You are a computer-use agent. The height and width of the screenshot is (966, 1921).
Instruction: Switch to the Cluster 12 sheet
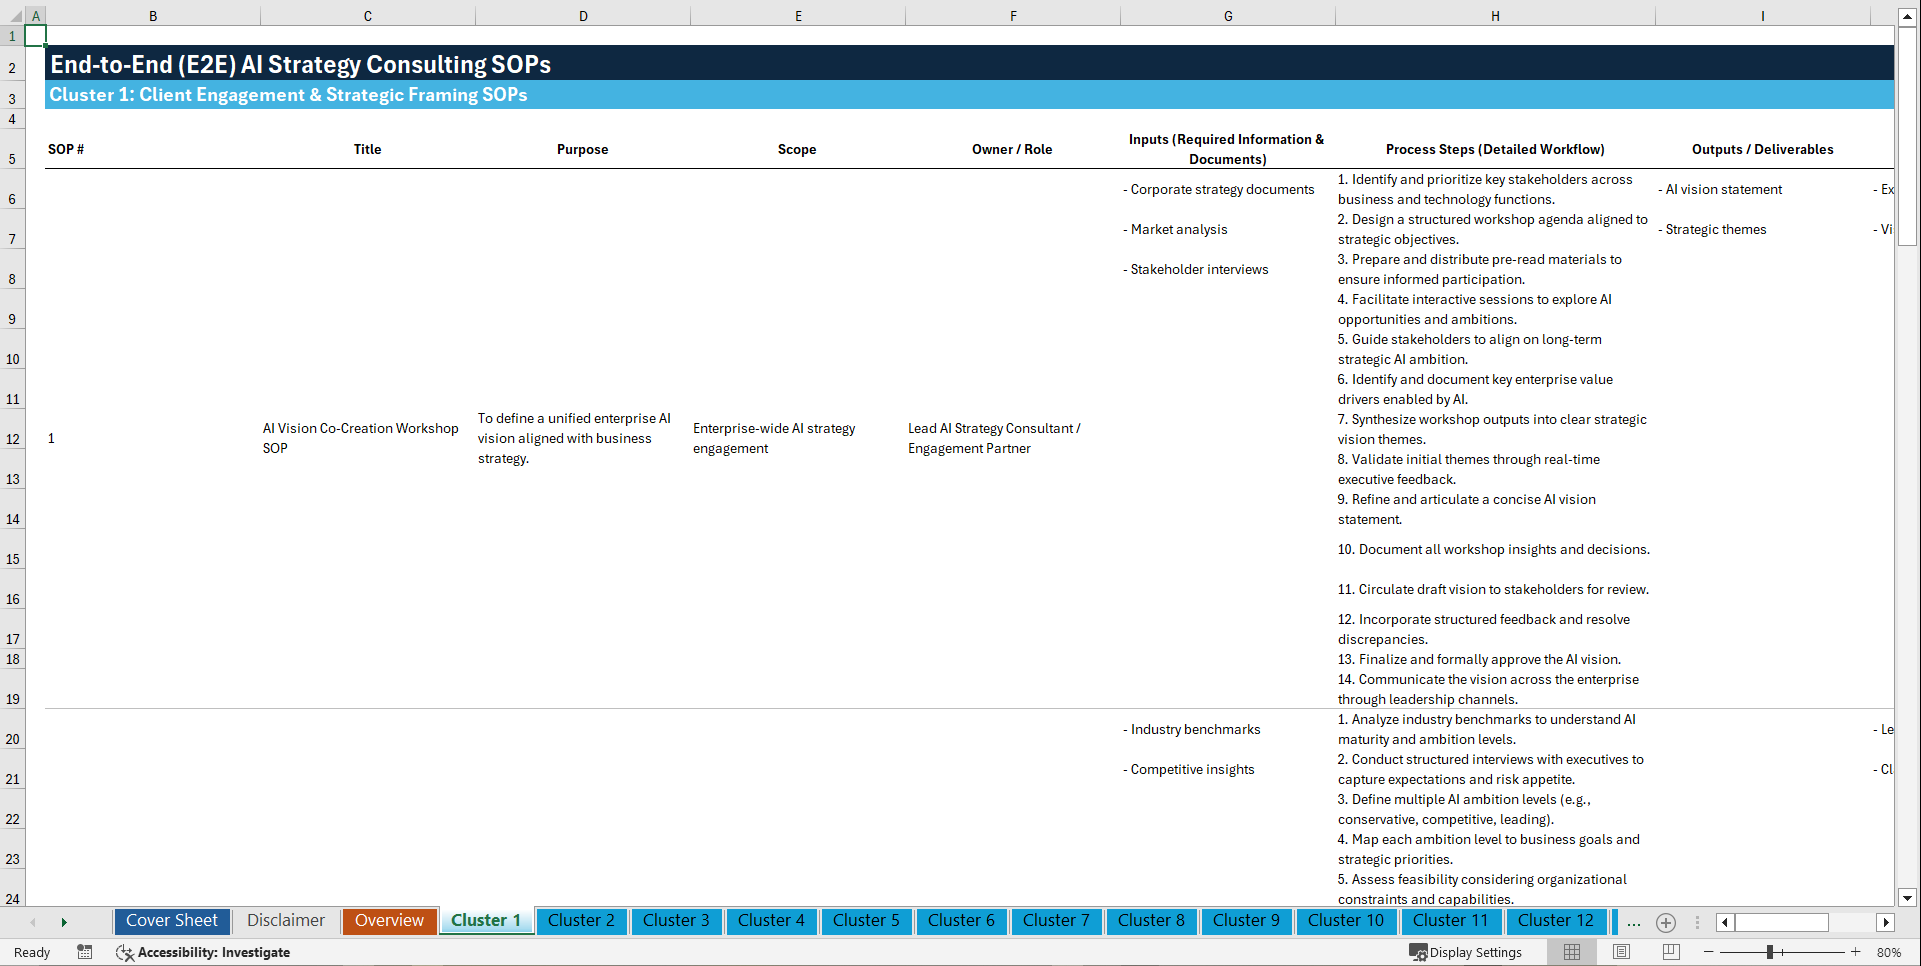(x=1556, y=921)
